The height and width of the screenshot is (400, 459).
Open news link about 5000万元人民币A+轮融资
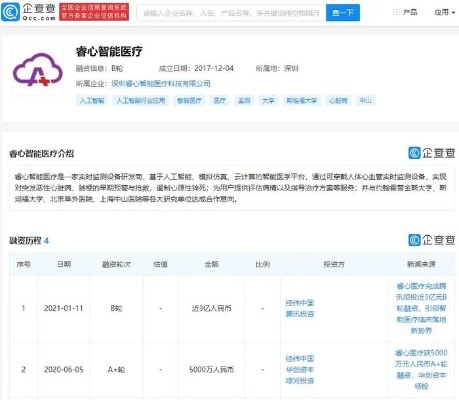(421, 370)
